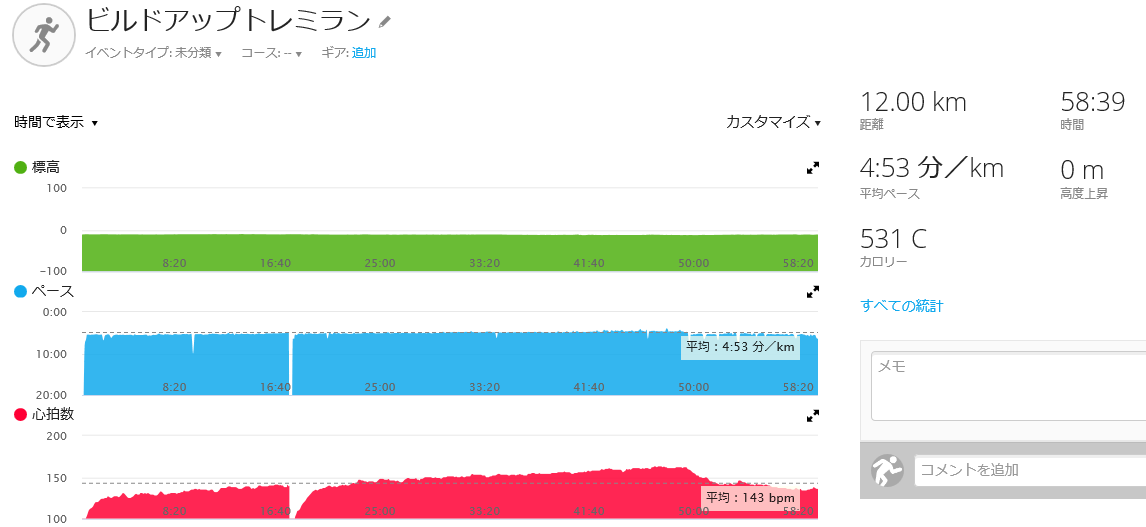The width and height of the screenshot is (1146, 527).
Task: Toggle the red 心拍数 heart rate series dot
Action: click(x=20, y=414)
